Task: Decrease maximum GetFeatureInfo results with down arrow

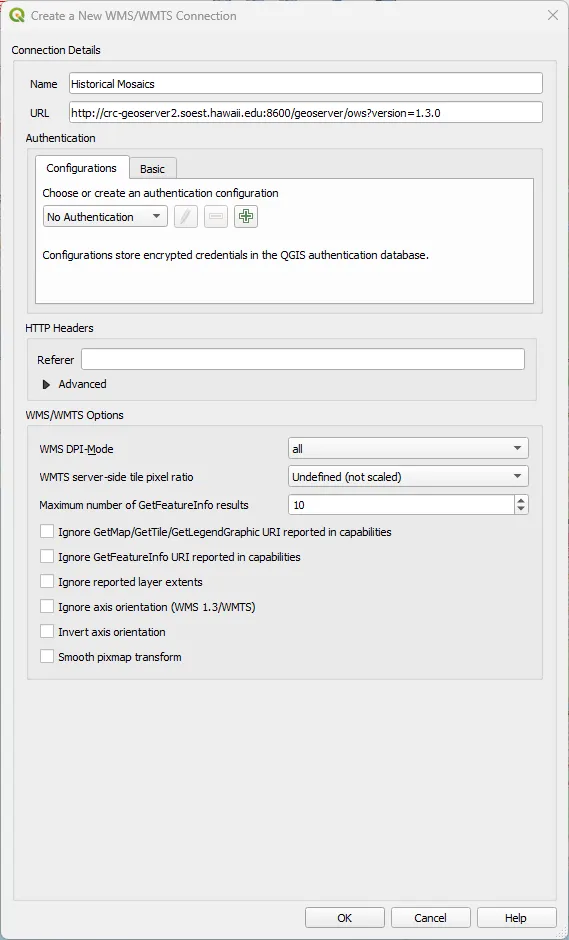Action: tap(521, 510)
